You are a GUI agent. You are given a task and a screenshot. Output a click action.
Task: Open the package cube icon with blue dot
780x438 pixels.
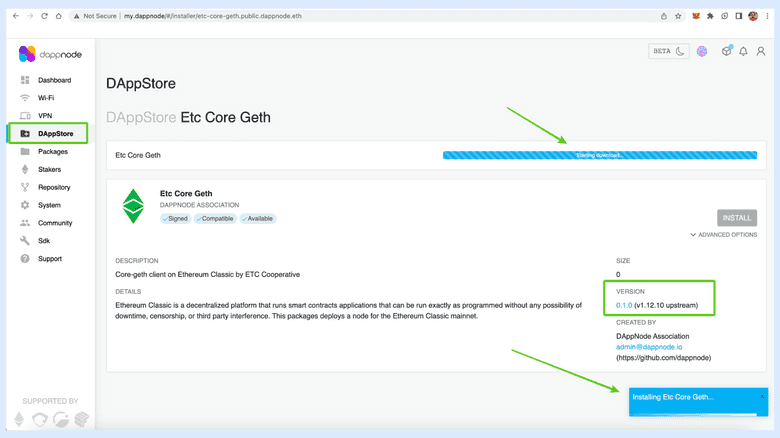(x=726, y=52)
